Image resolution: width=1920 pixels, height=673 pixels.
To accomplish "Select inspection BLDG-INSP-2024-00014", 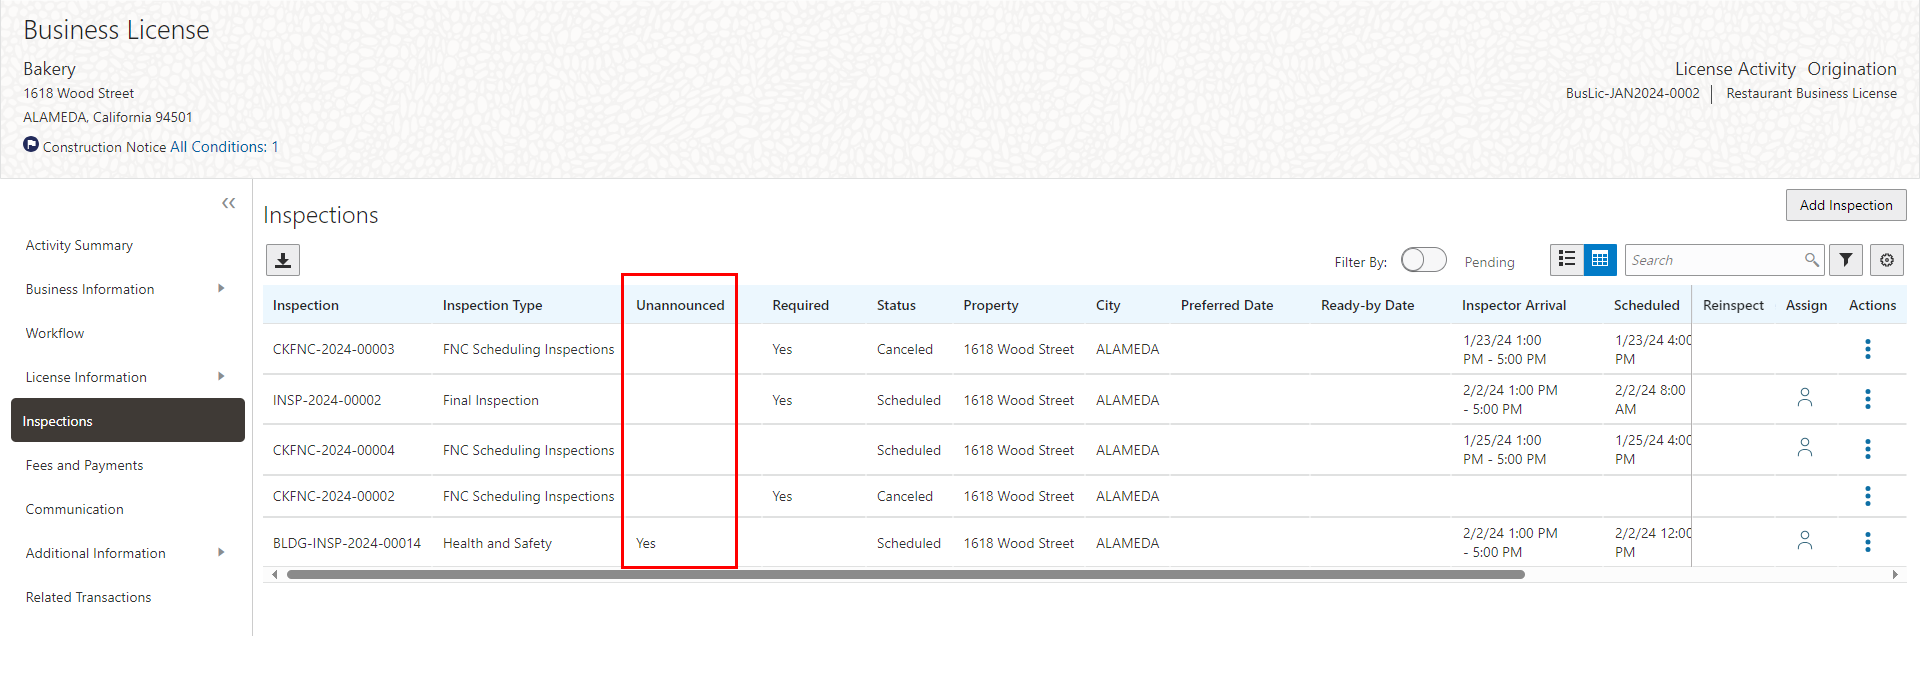I will pyautogui.click(x=347, y=543).
